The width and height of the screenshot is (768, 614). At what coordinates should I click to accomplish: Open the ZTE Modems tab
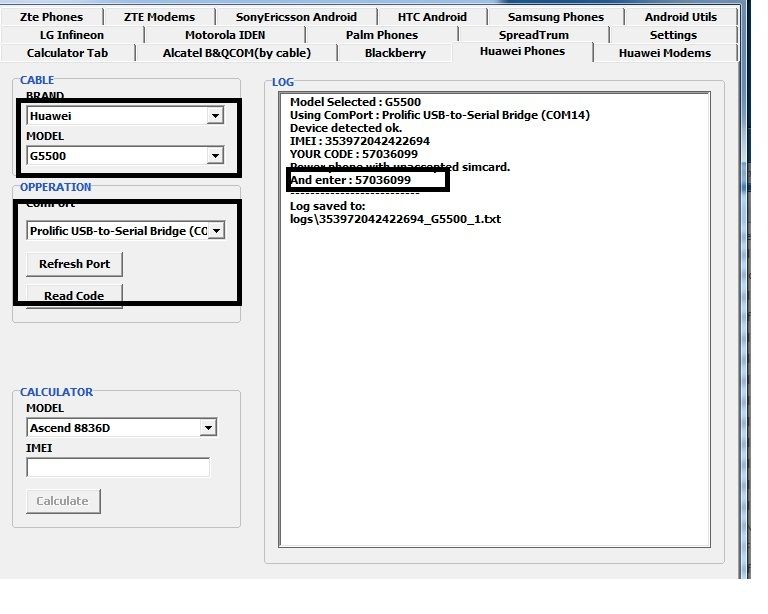(159, 17)
